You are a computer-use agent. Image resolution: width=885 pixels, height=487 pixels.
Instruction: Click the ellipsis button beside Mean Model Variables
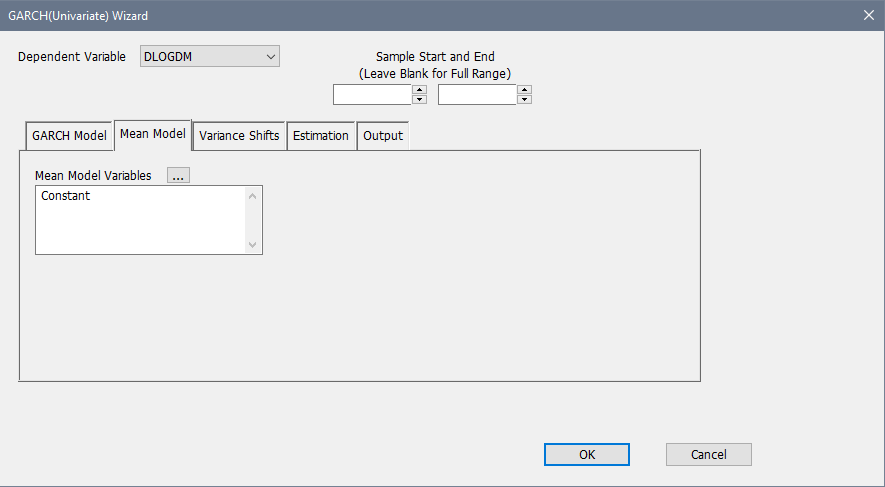pyautogui.click(x=178, y=176)
